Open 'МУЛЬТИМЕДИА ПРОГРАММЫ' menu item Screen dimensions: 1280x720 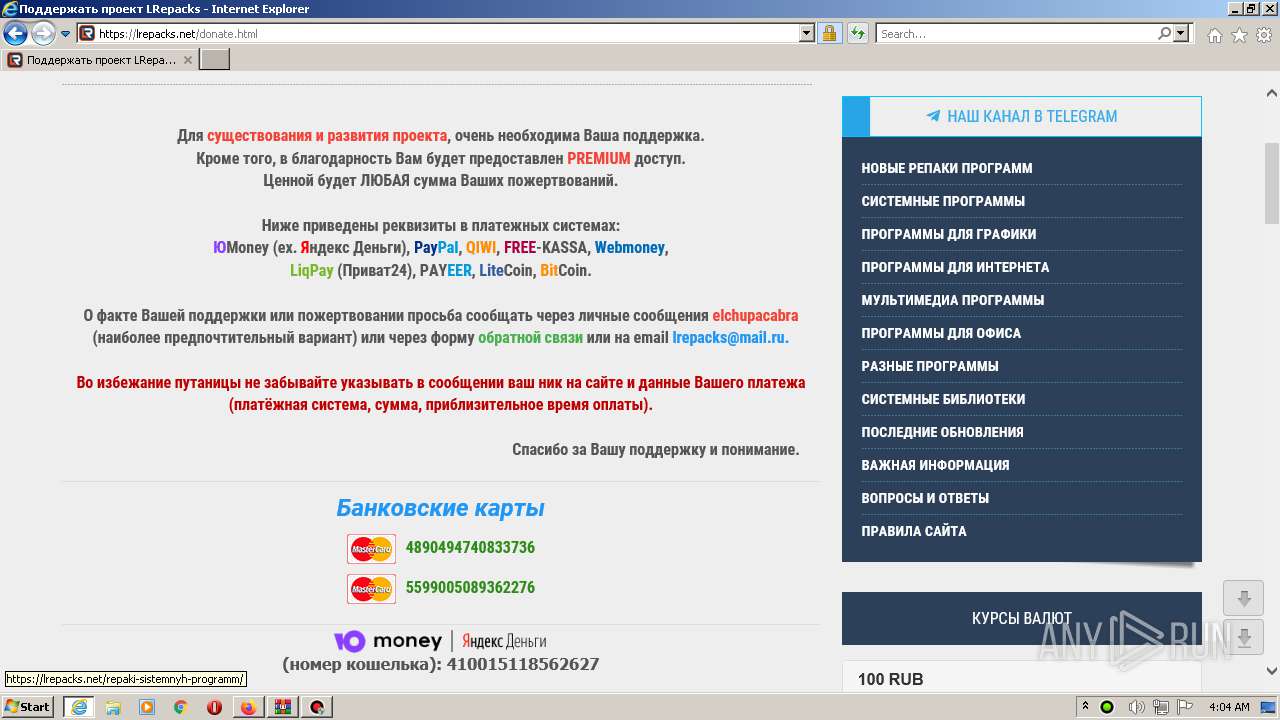coord(953,300)
